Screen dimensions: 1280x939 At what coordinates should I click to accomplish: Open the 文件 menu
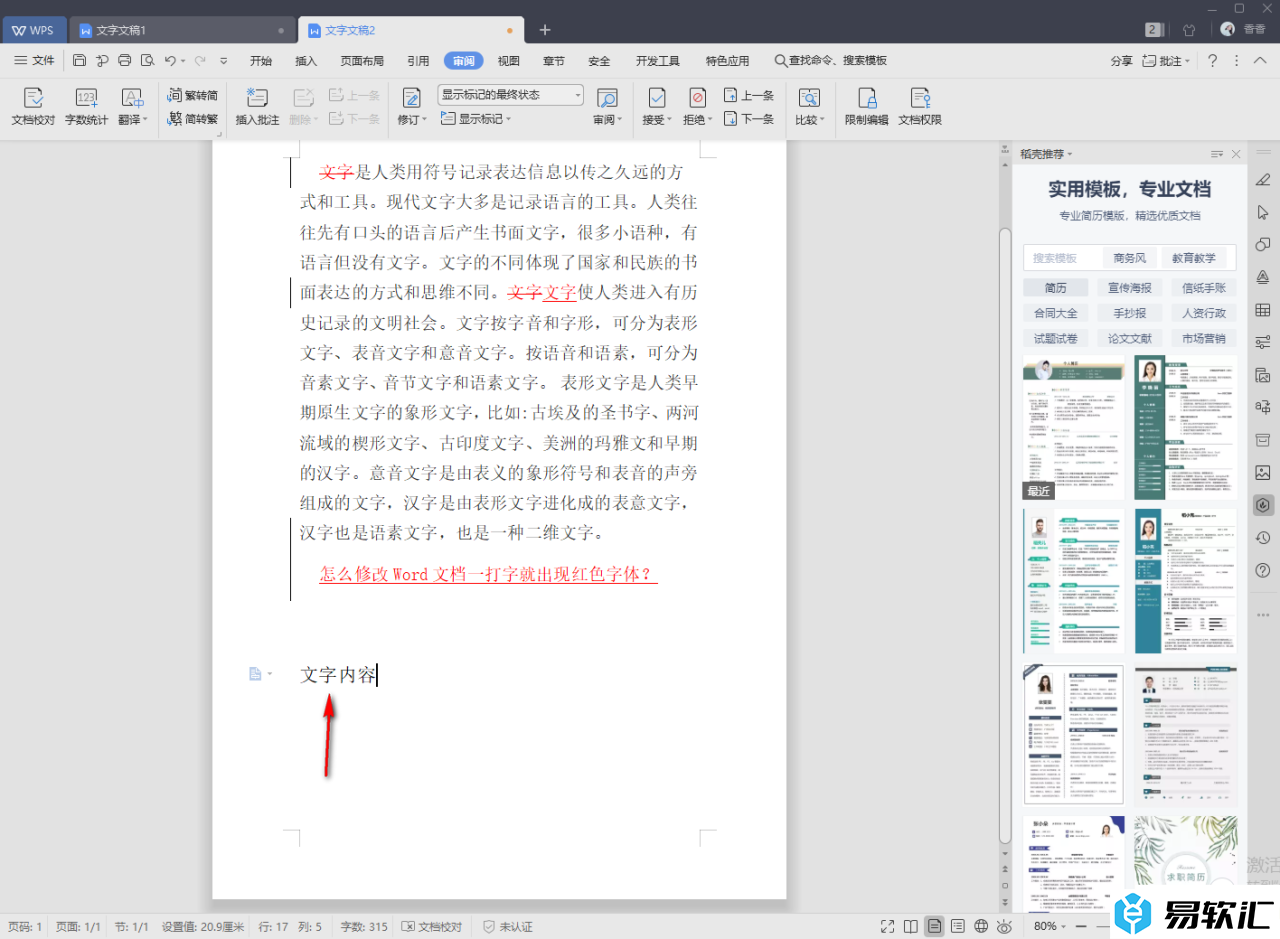(x=35, y=61)
